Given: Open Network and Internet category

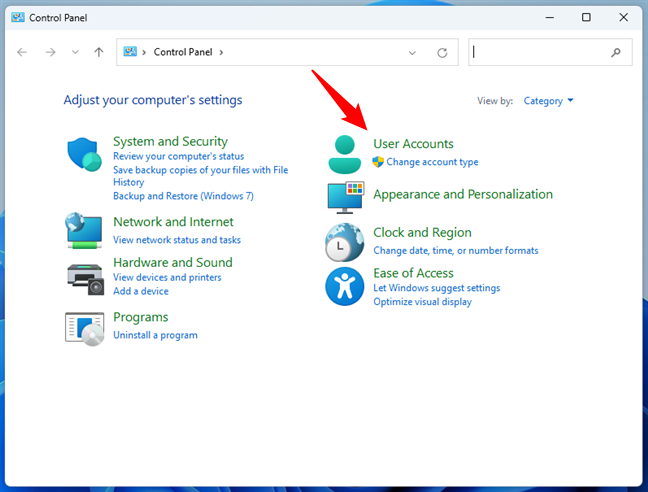Looking at the screenshot, I should [x=173, y=222].
